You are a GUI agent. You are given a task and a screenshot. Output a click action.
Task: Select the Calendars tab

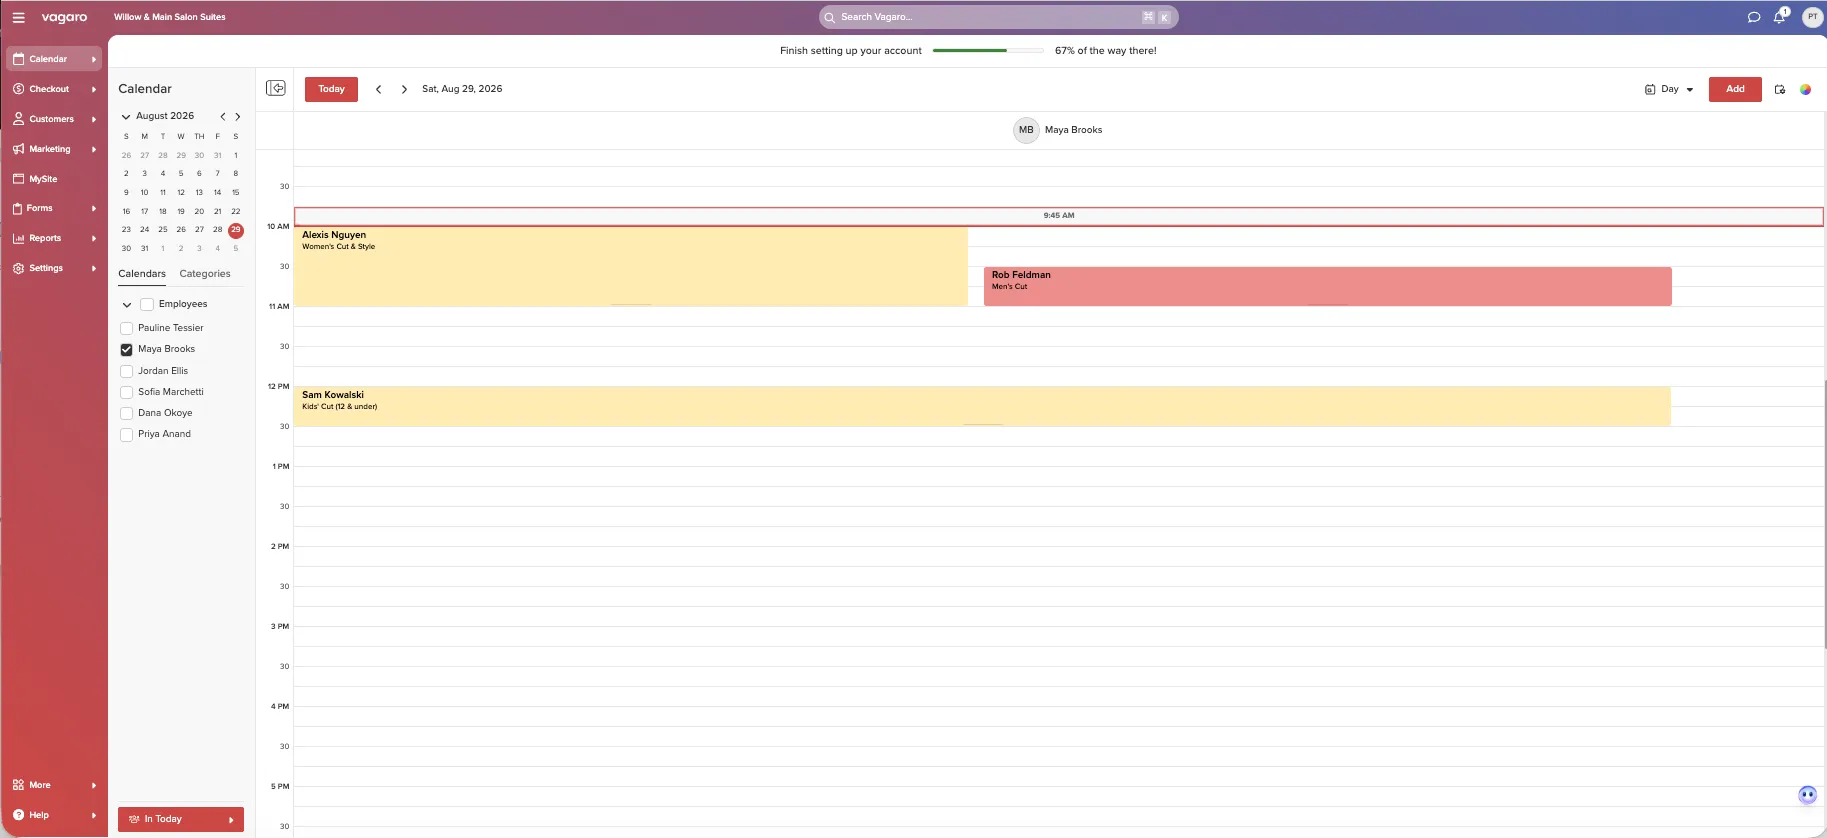(x=142, y=274)
